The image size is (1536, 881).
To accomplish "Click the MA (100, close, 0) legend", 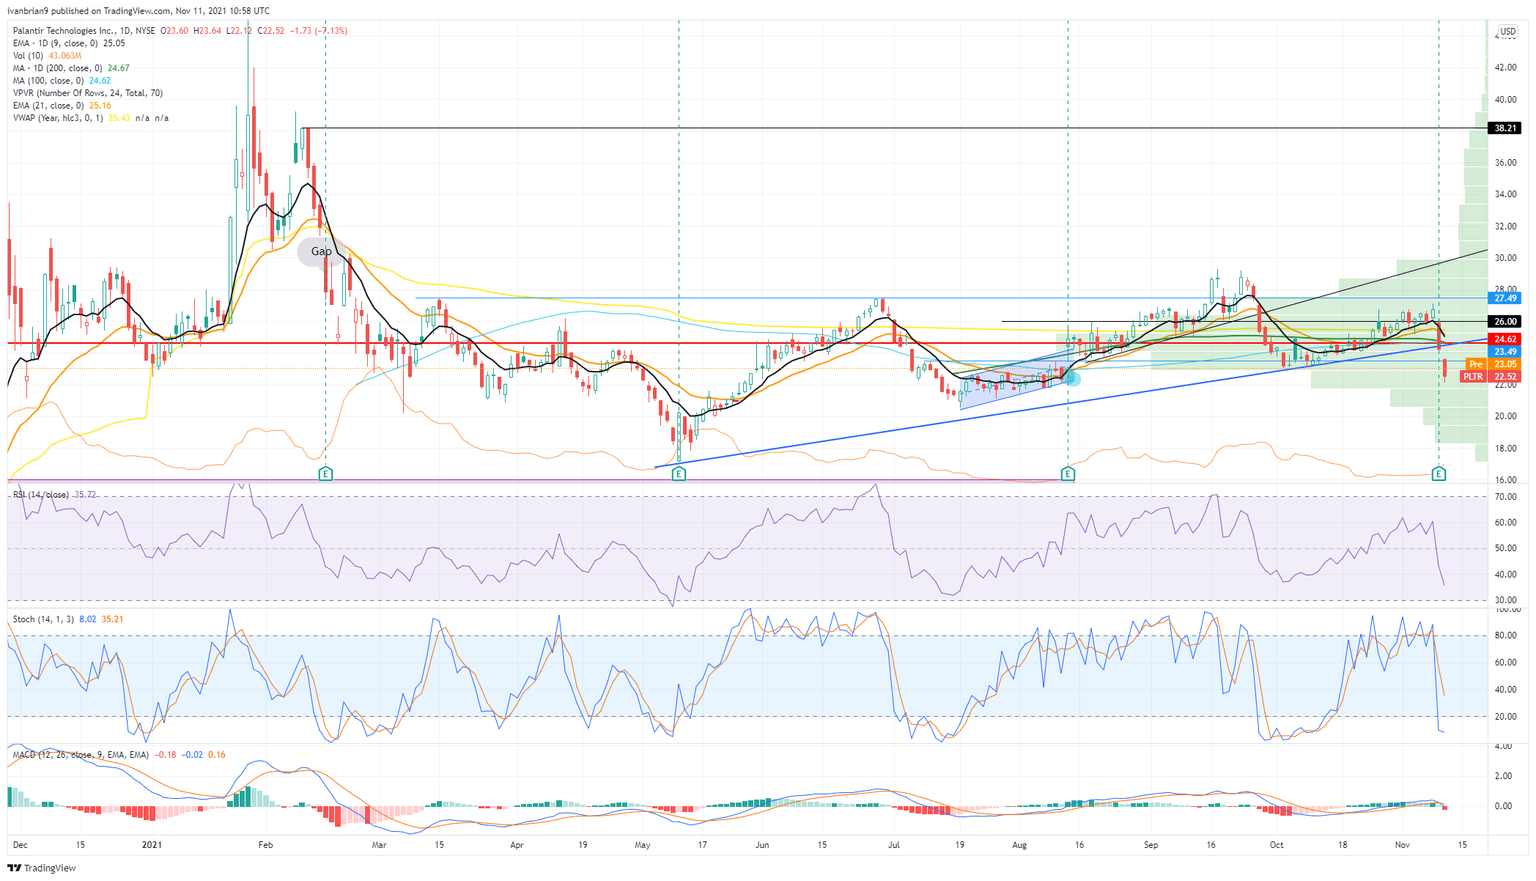I will point(49,81).
